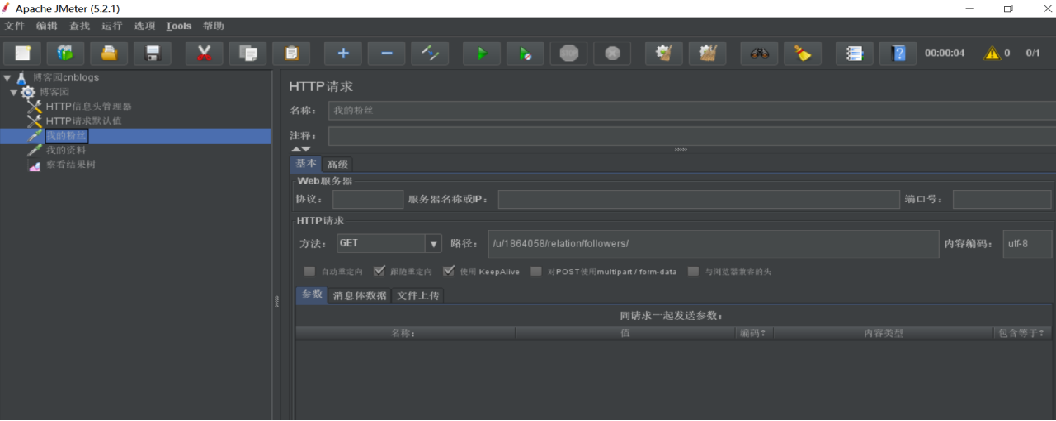Cut the selected element with scissors icon
The width and height of the screenshot is (1056, 421).
204,53
